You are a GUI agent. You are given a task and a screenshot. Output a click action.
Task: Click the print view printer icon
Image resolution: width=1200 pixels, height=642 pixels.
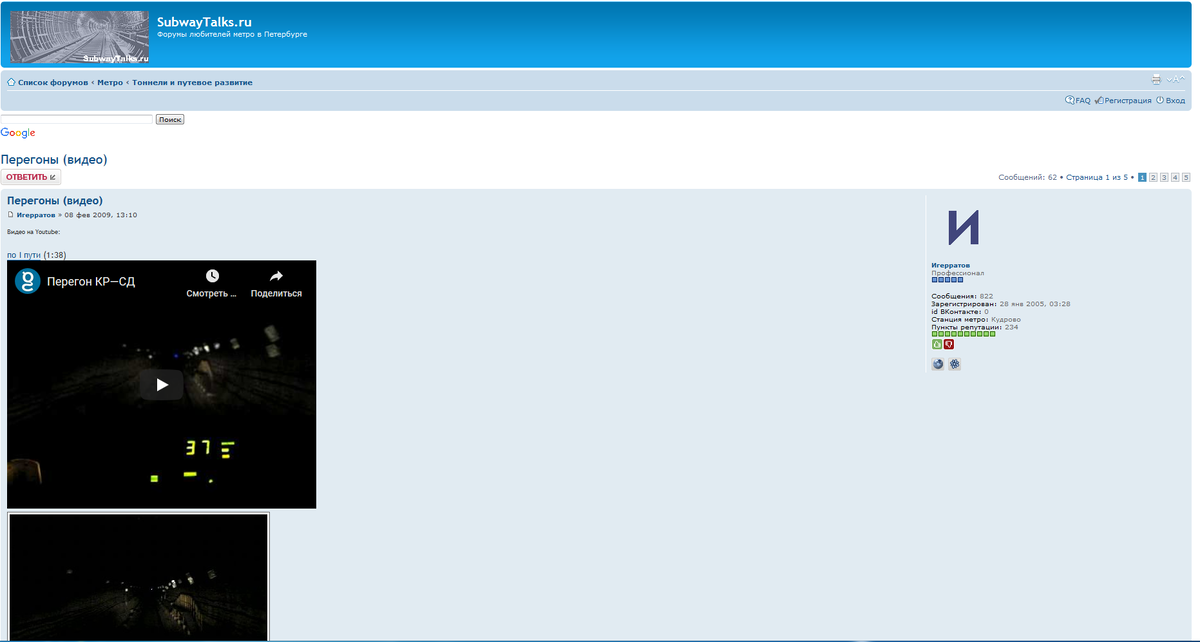(1156, 79)
